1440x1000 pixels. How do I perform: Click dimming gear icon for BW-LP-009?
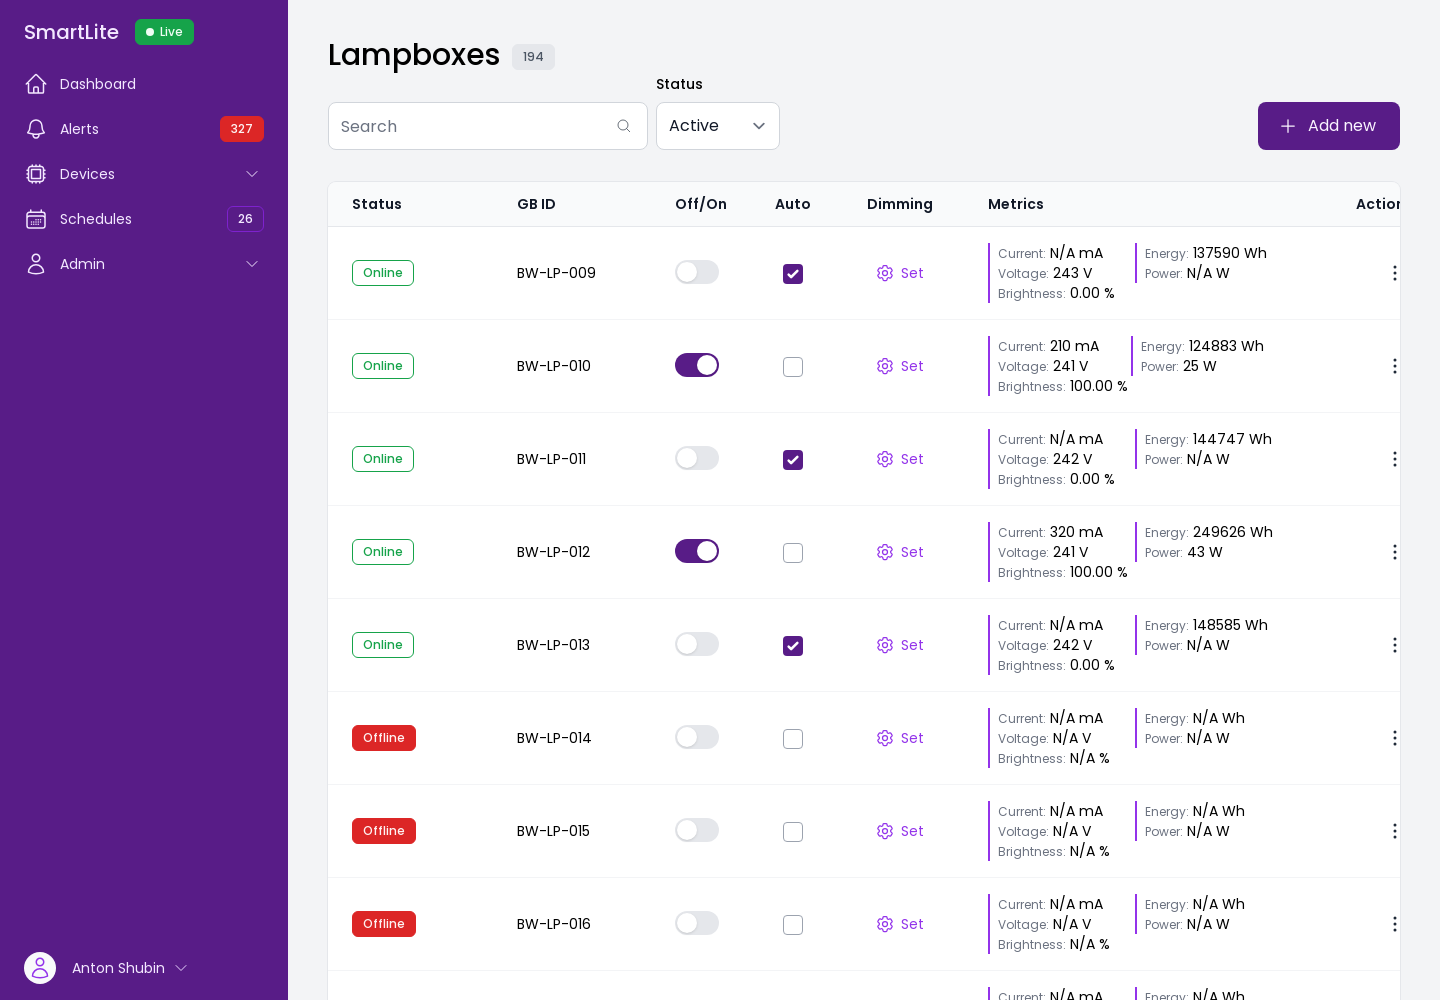[x=885, y=273]
